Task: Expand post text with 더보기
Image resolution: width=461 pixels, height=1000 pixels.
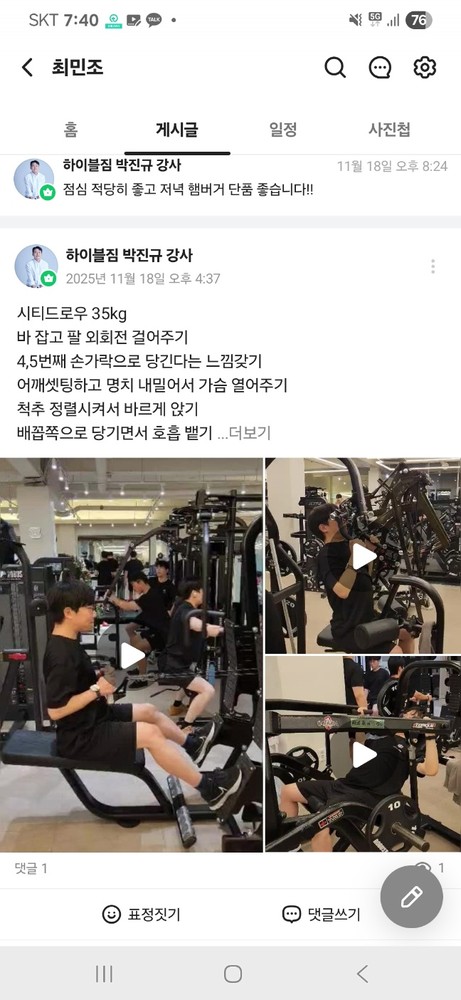Action: tap(244, 433)
